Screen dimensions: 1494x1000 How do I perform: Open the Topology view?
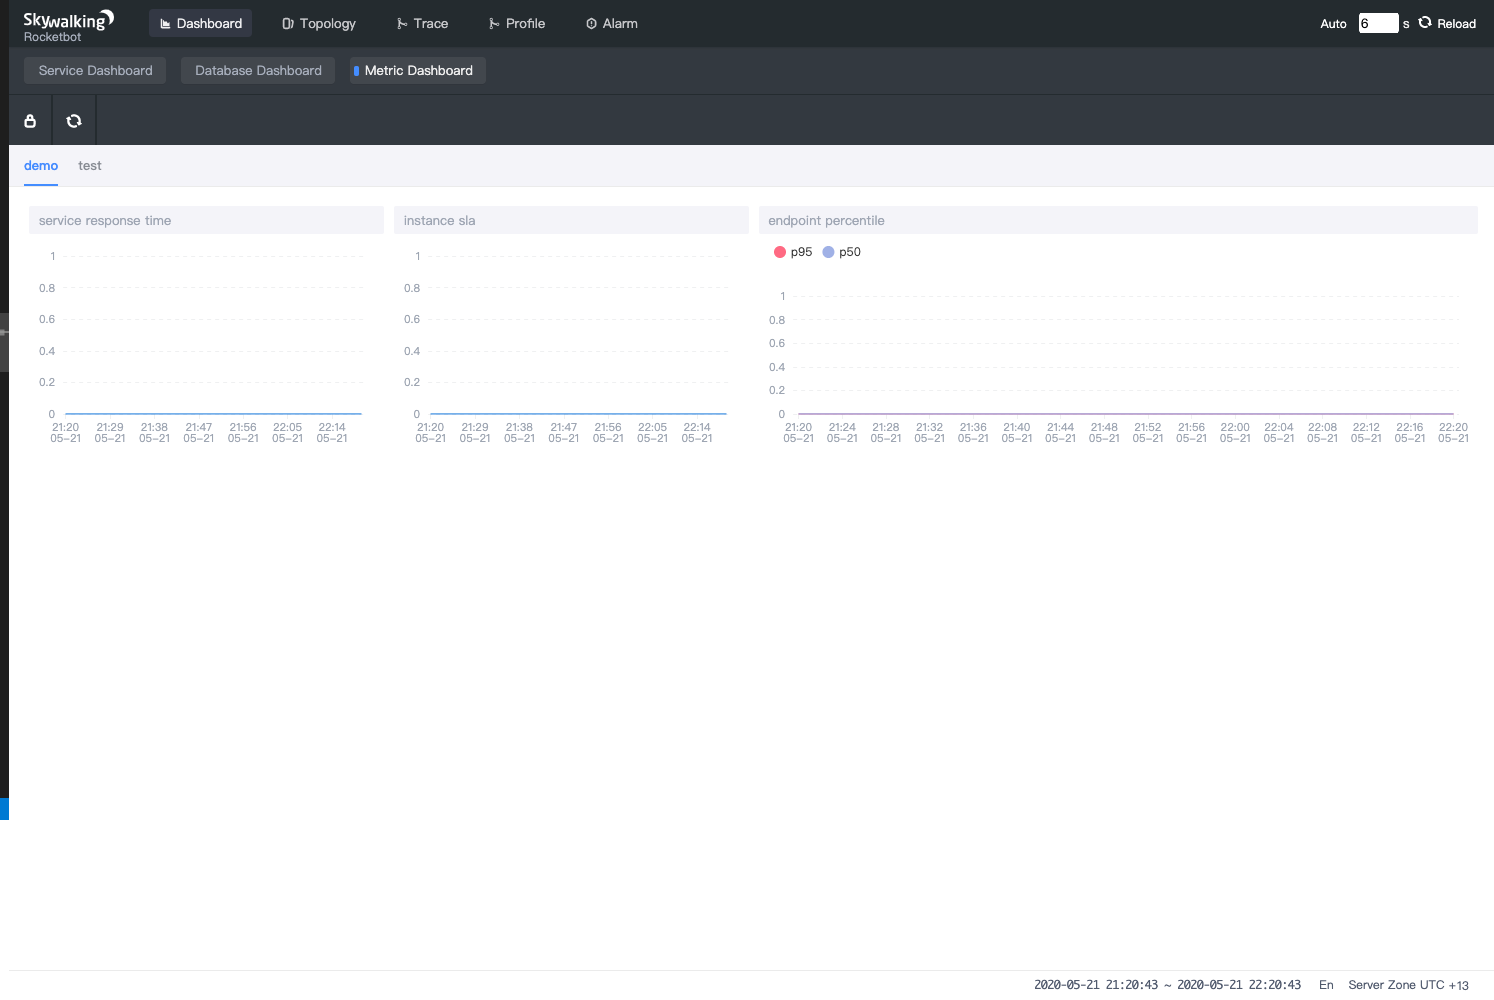coord(319,23)
